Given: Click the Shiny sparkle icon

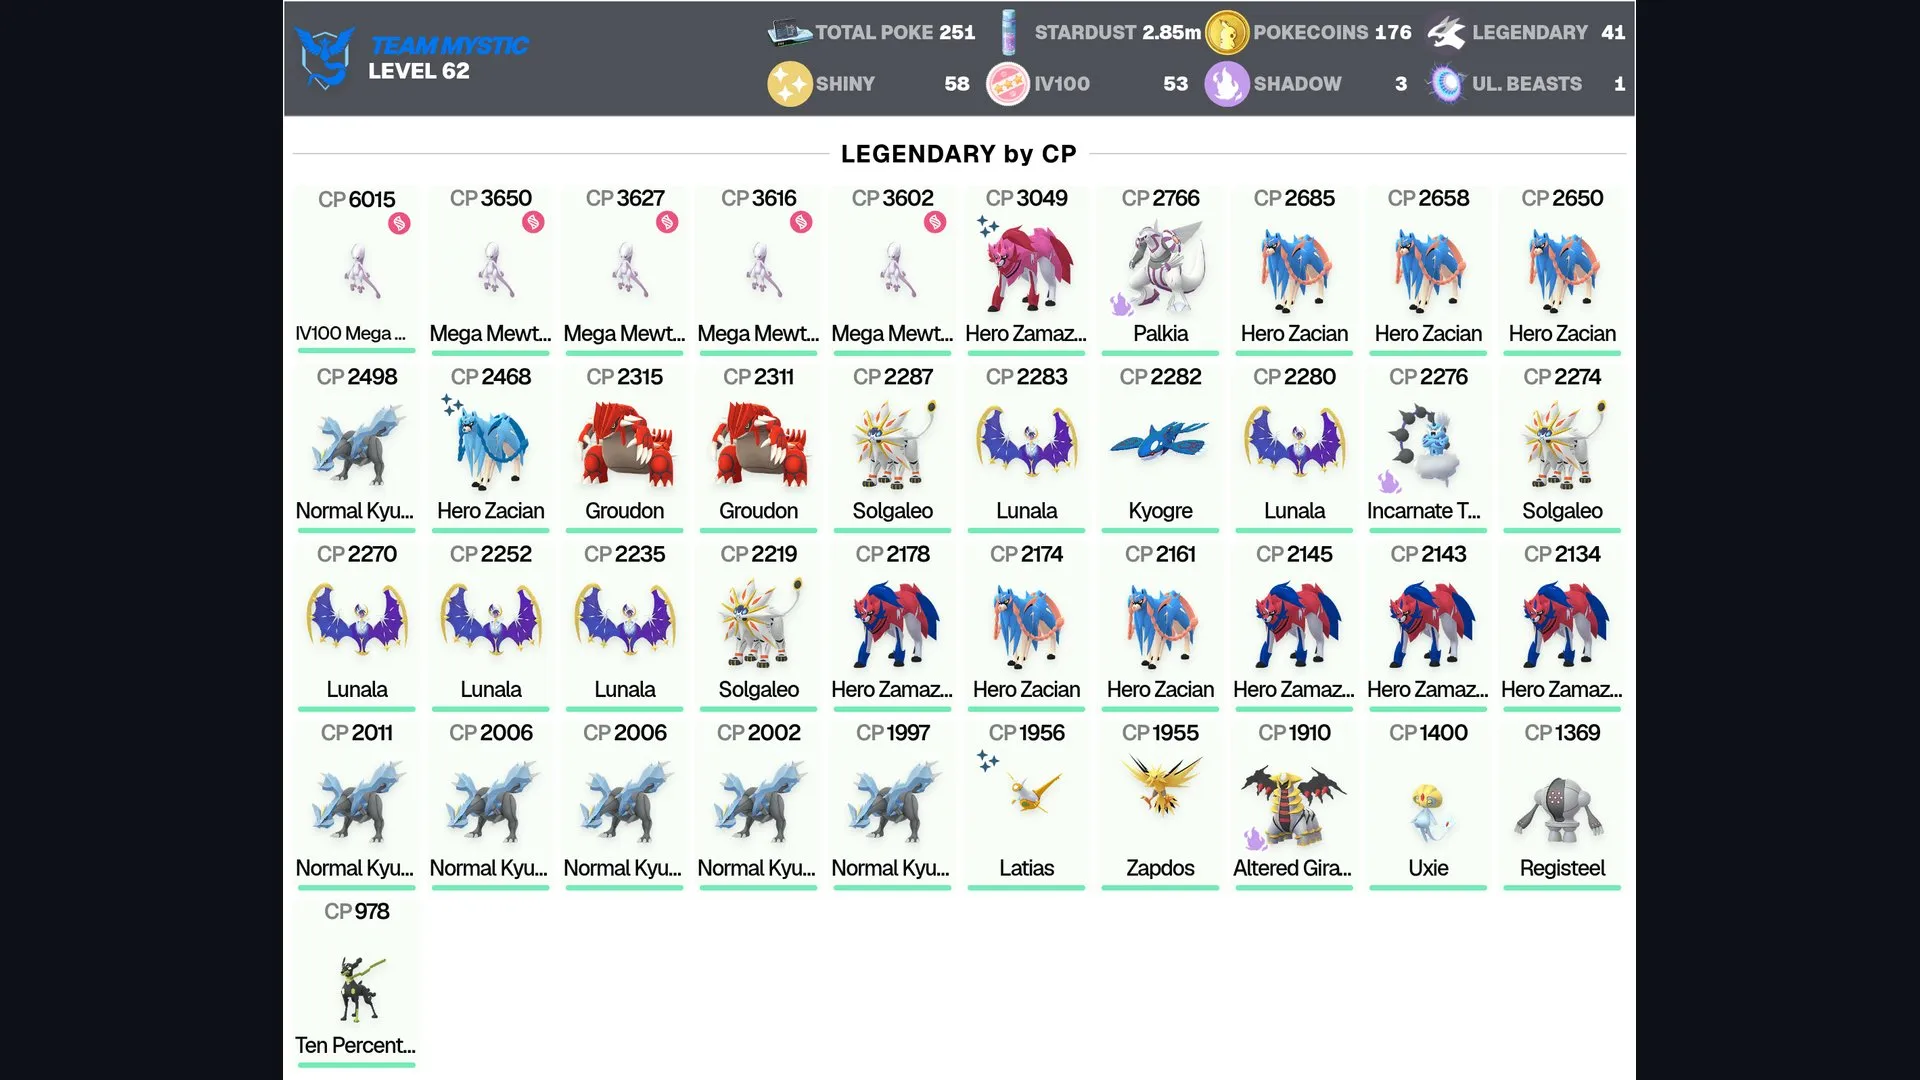Looking at the screenshot, I should pyautogui.click(x=789, y=84).
